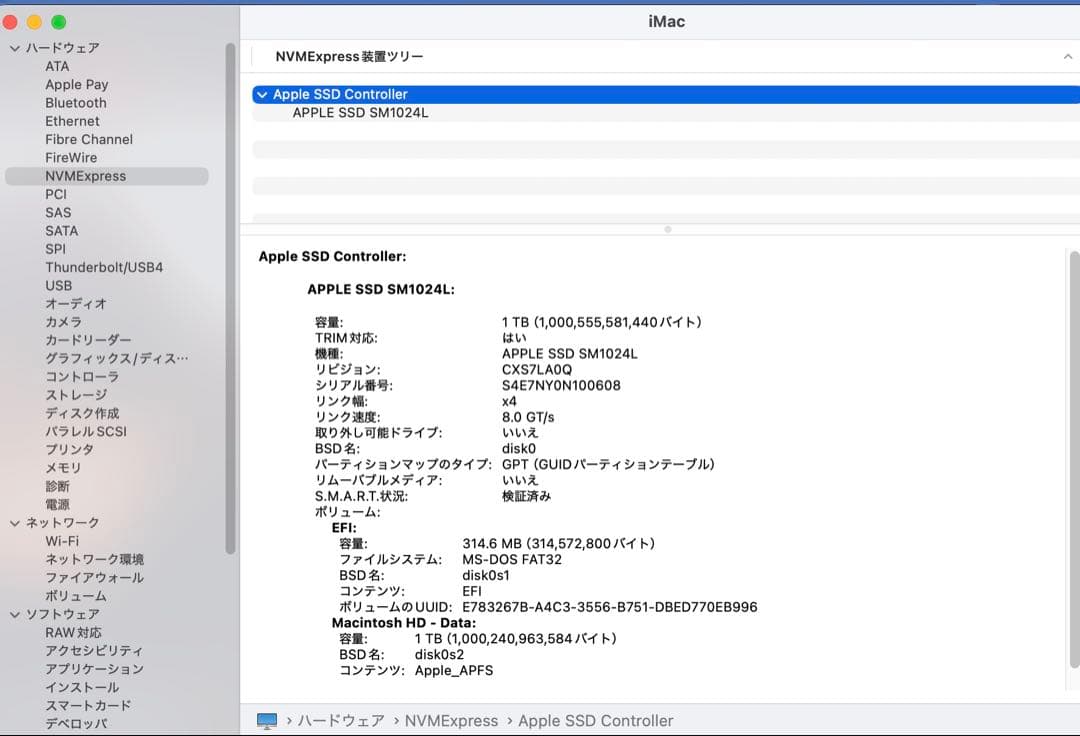This screenshot has width=1080, height=736.
Task: Collapse the Apple SSD Controller tree row
Action: click(x=262, y=95)
